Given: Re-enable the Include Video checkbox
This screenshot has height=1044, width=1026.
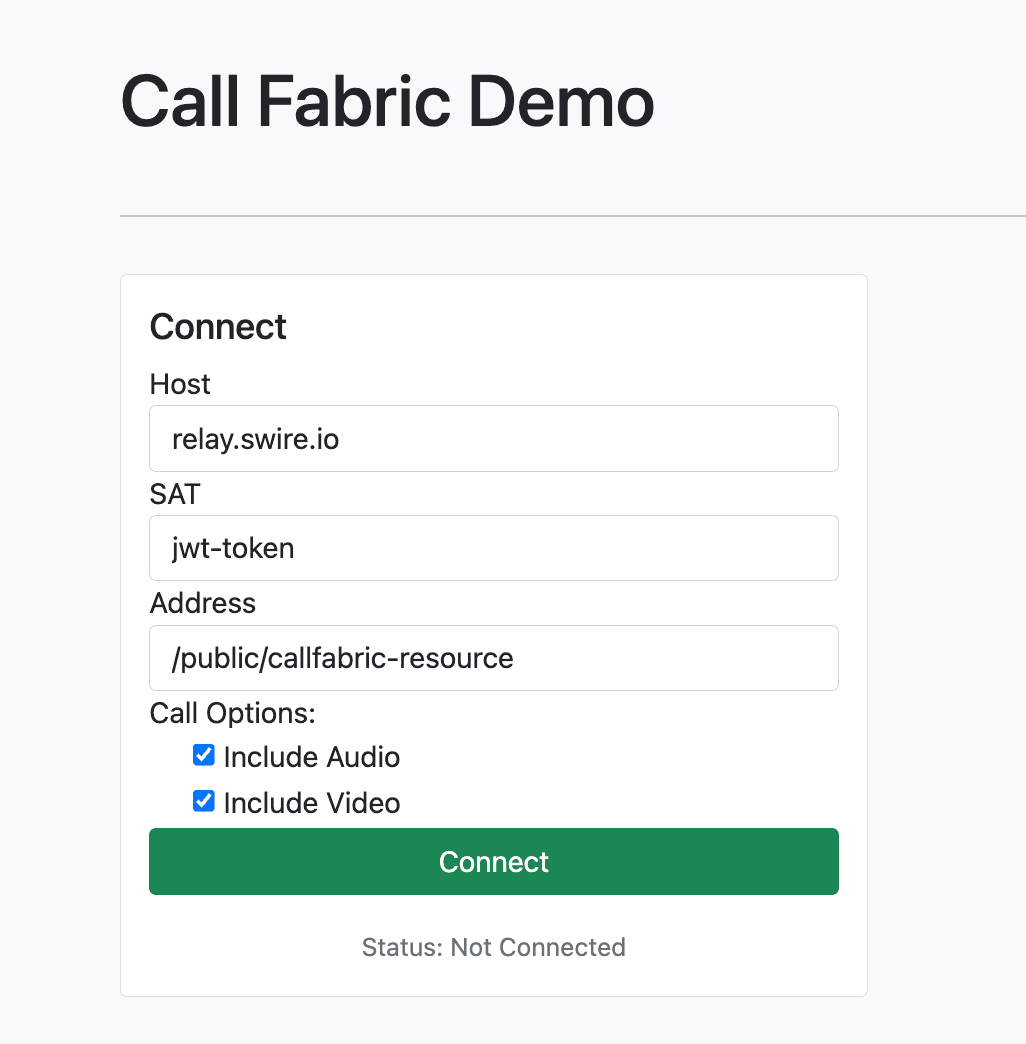Looking at the screenshot, I should pos(204,801).
